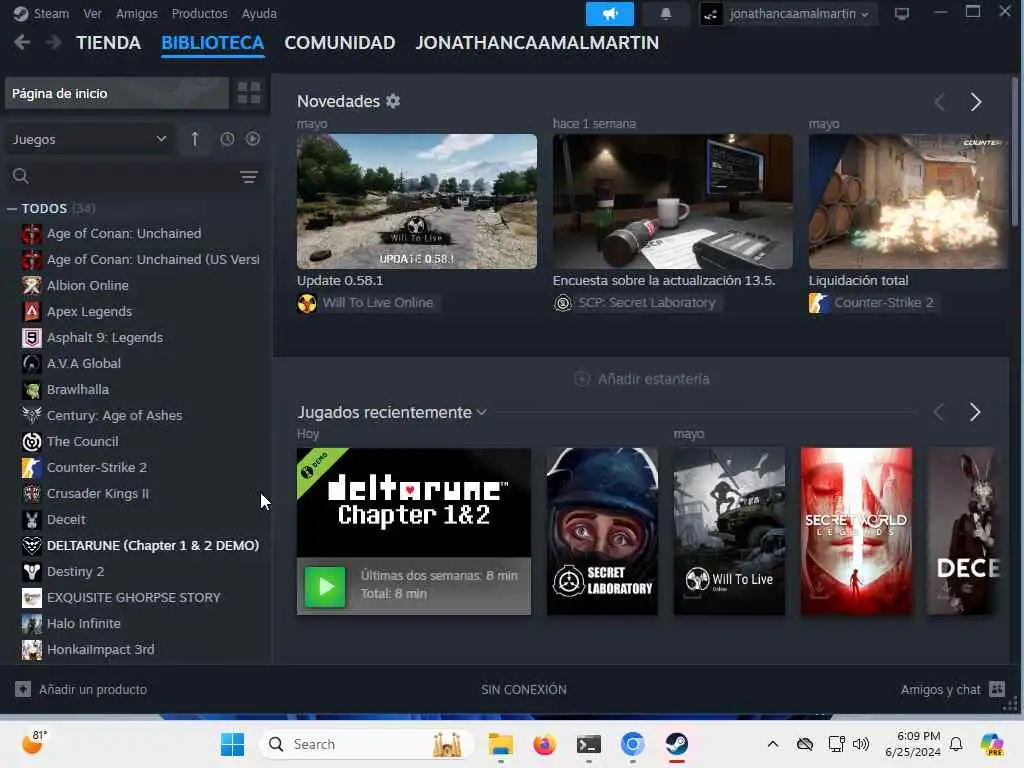
Task: Open the Ver menu
Action: click(92, 14)
